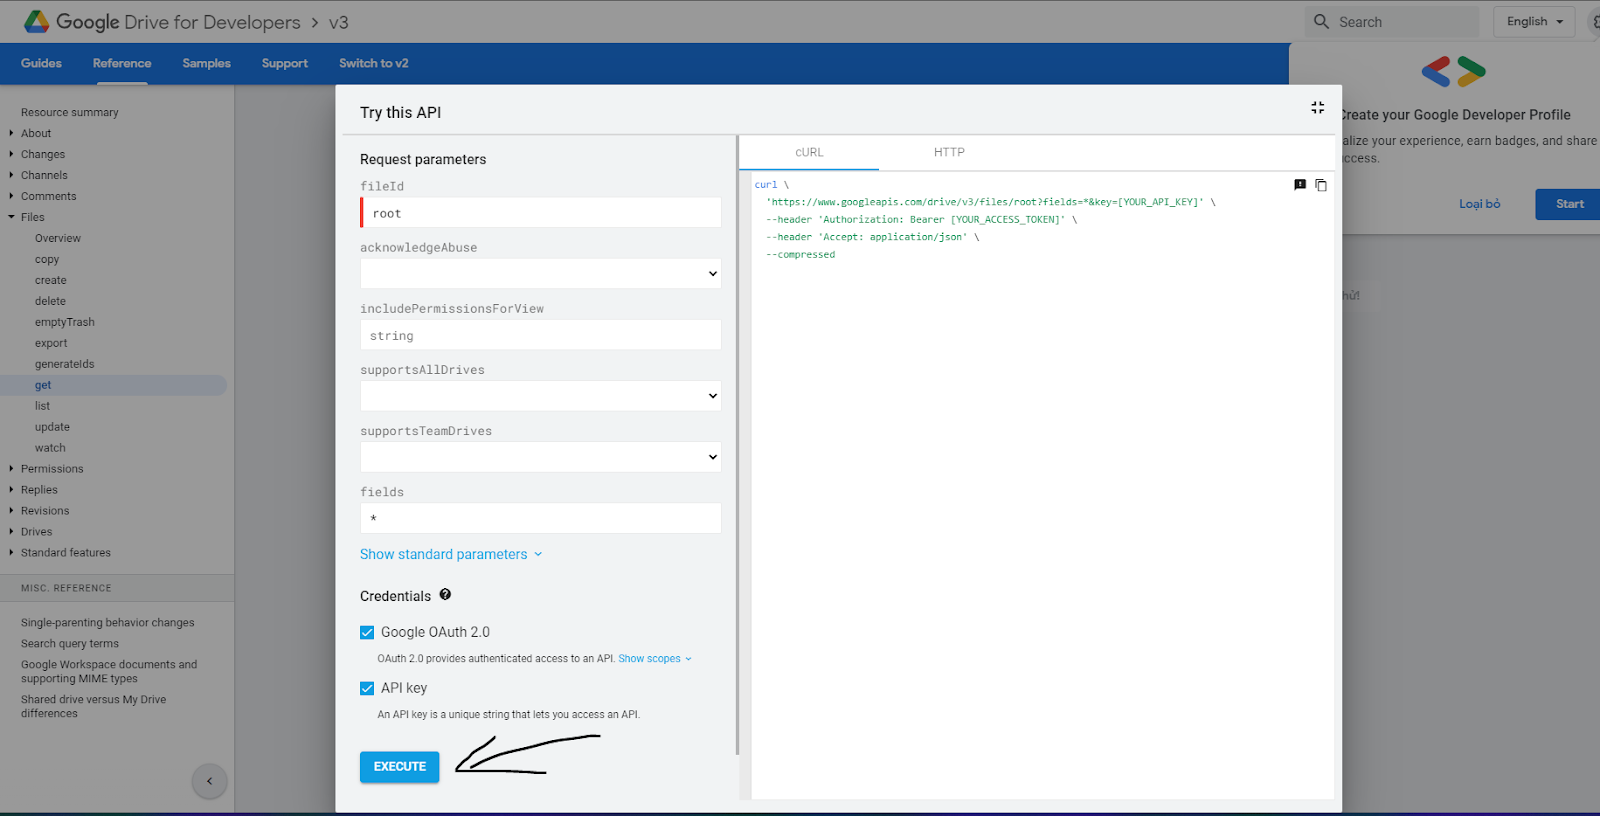Click the Search box in header
Viewport: 1600px width, 816px height.
(x=1392, y=22)
